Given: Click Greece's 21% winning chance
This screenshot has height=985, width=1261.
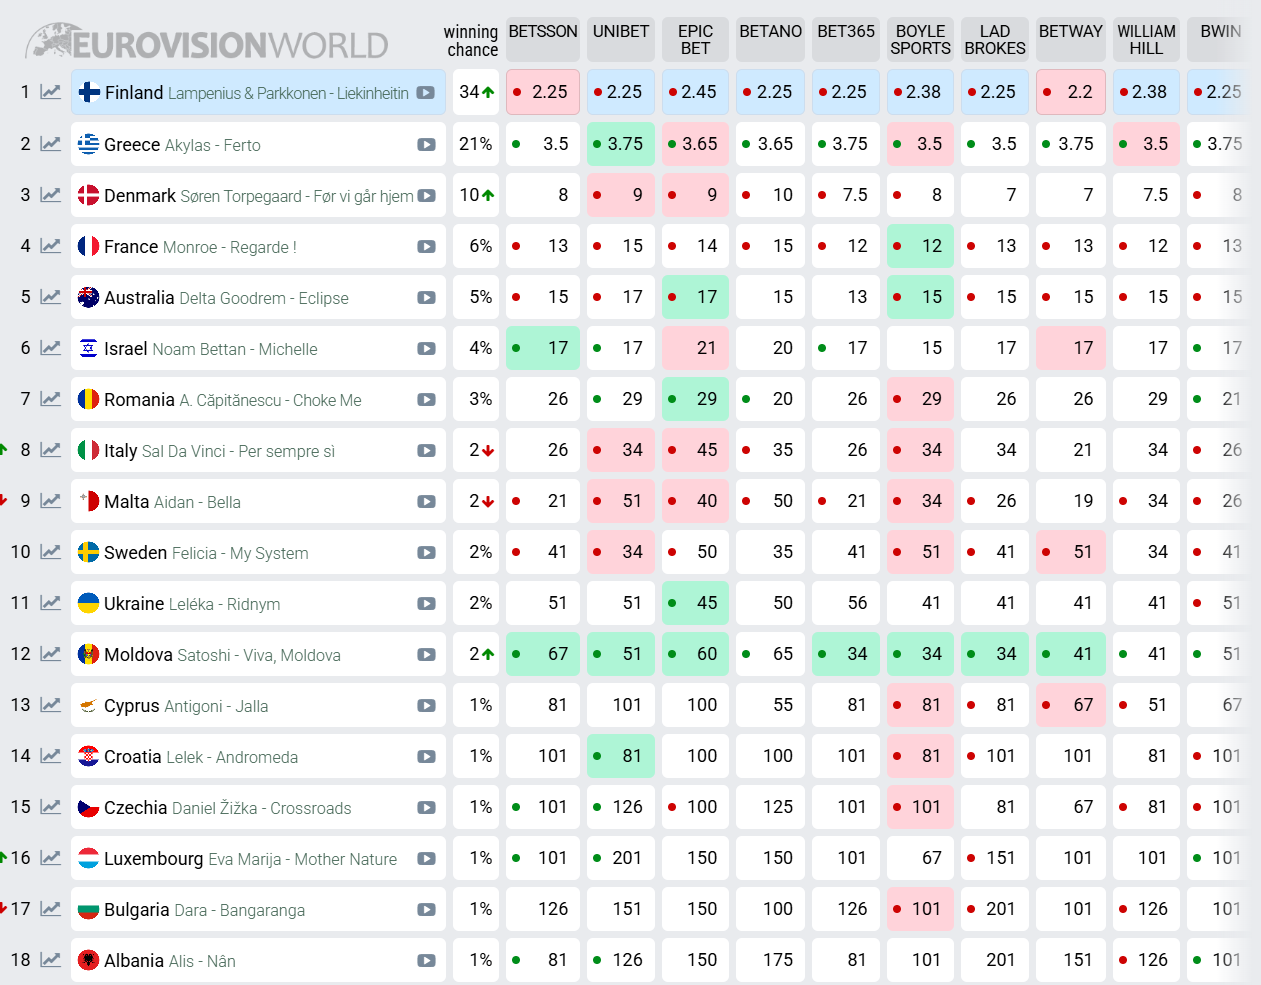Looking at the screenshot, I should tap(476, 144).
